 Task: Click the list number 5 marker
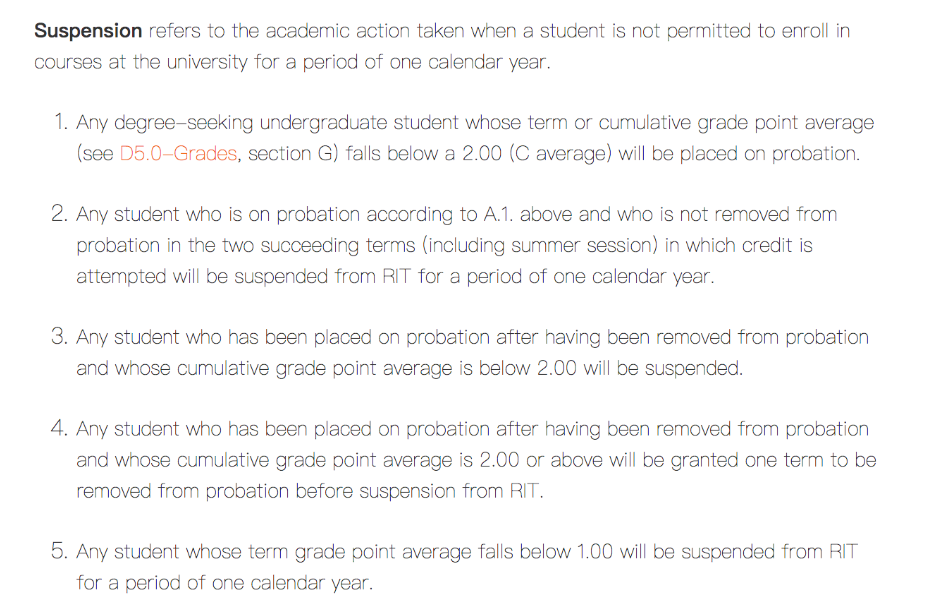59,551
